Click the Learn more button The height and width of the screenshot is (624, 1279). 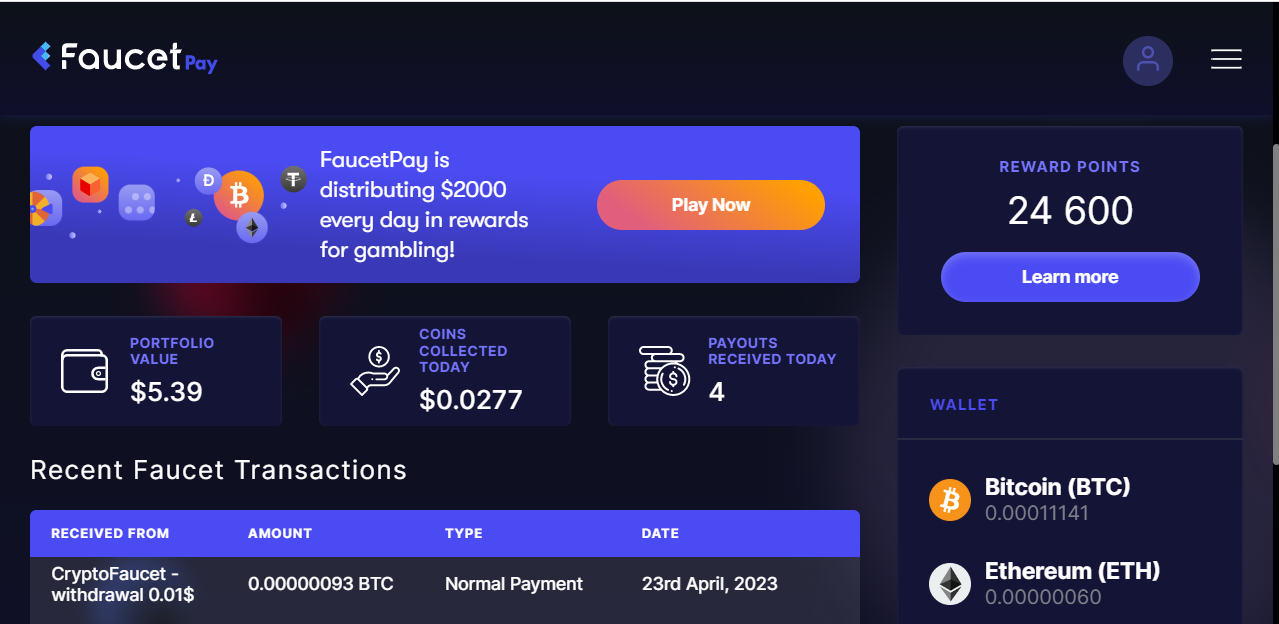click(1070, 277)
